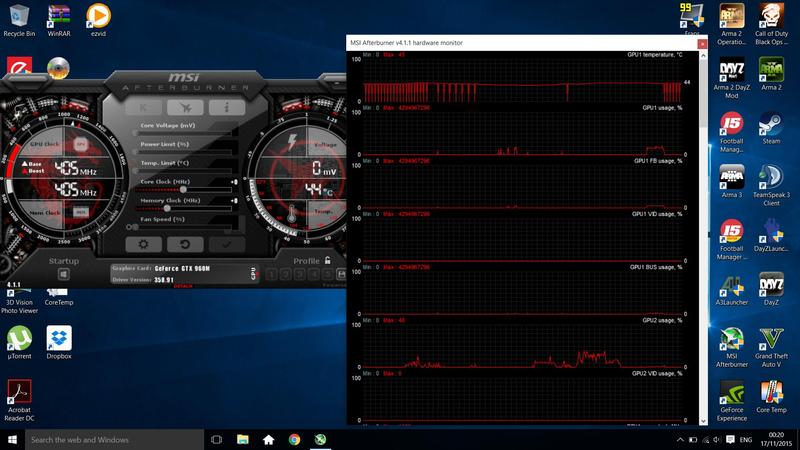Select profile slot 5 in Afterburner
This screenshot has width=800, height=450.
pos(328,274)
